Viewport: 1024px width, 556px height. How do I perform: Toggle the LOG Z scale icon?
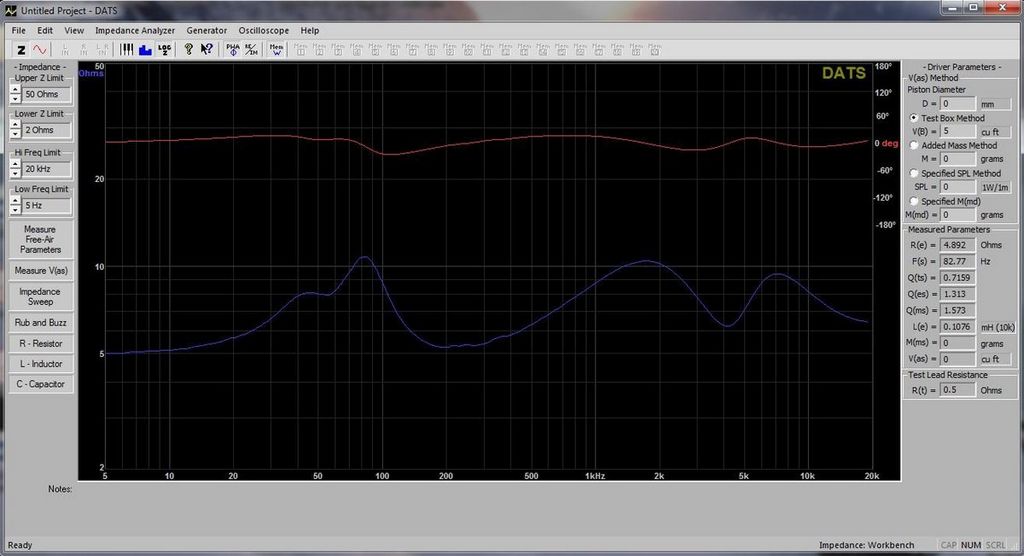click(x=164, y=50)
